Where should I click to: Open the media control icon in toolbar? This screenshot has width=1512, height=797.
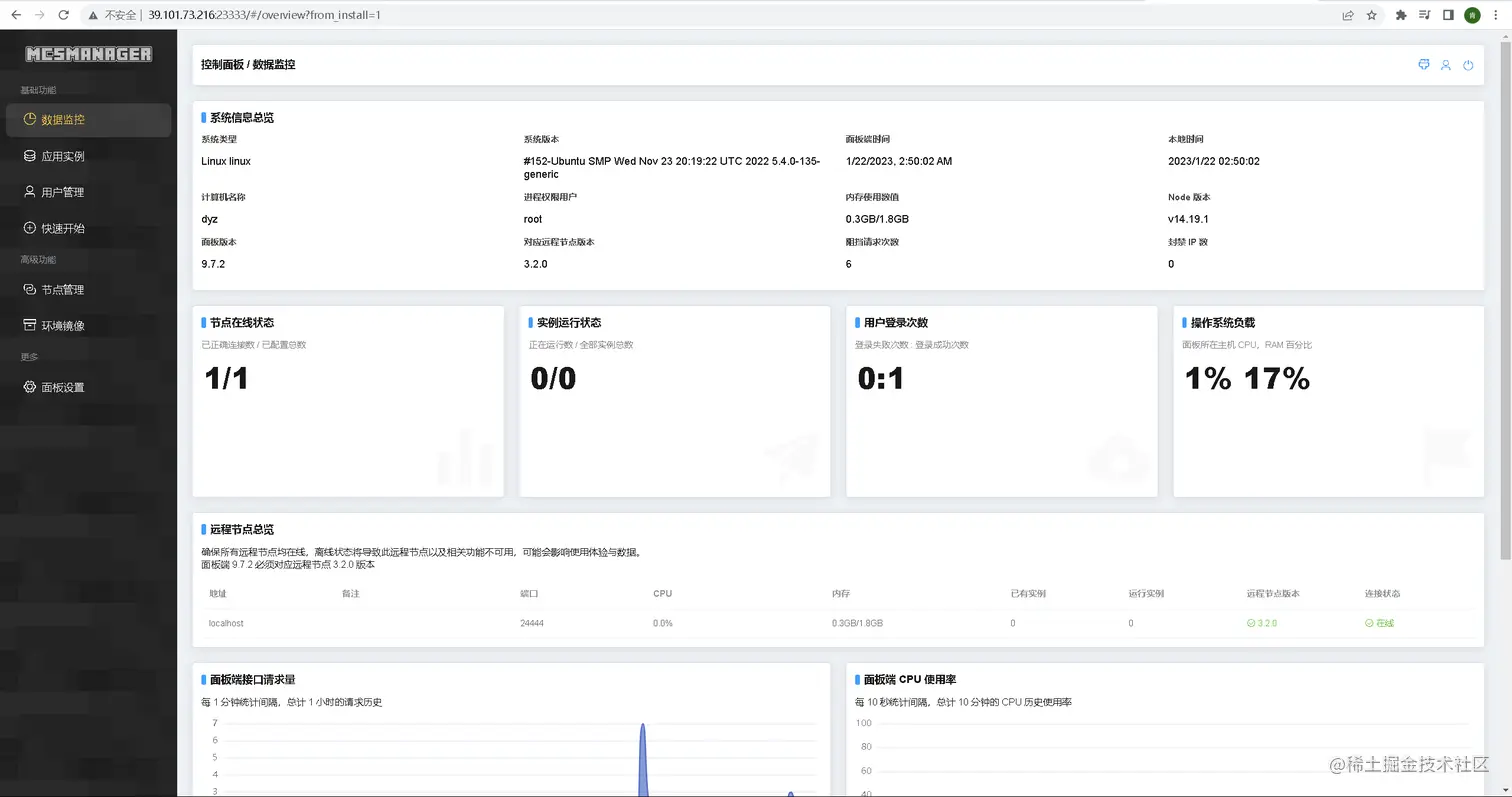[1424, 15]
